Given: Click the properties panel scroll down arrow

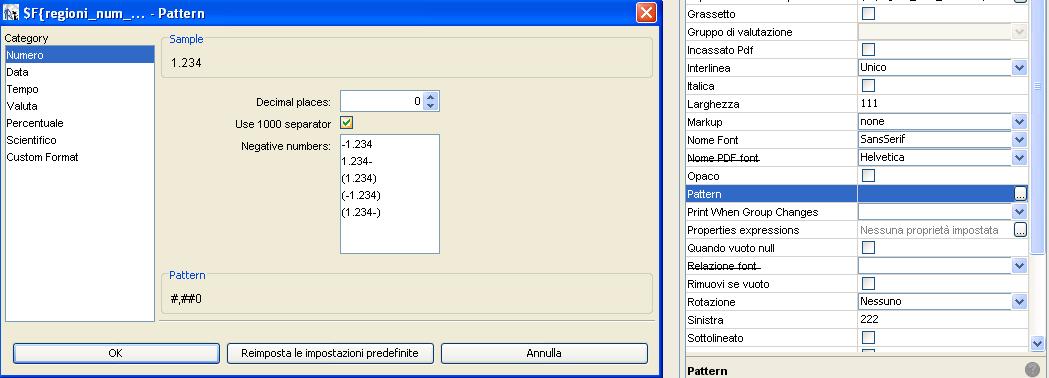Looking at the screenshot, I should pyautogui.click(x=1037, y=344).
